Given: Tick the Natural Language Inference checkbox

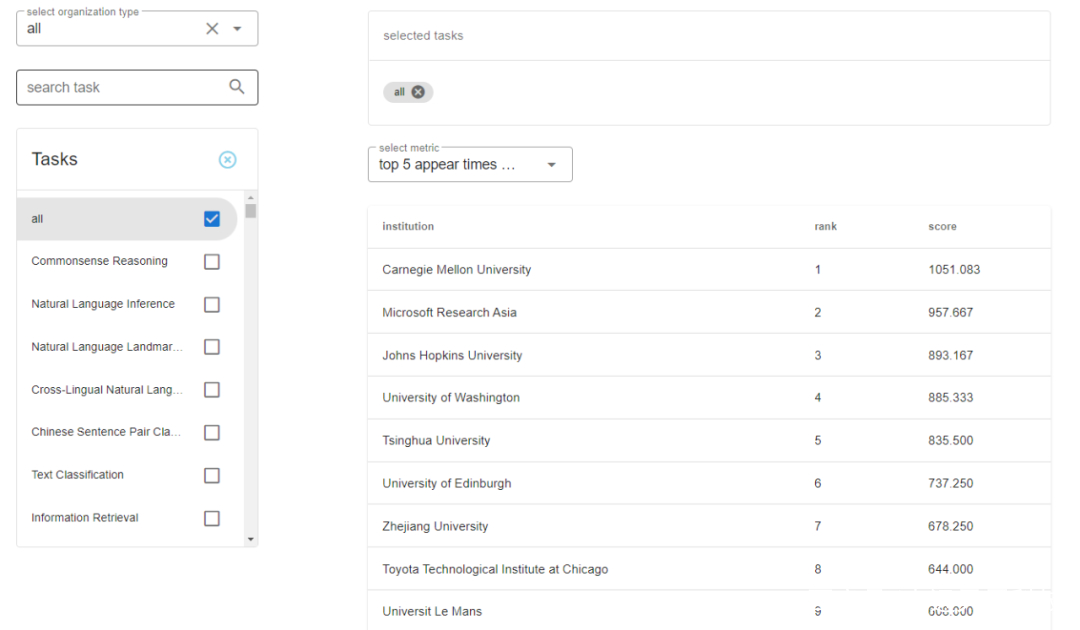Looking at the screenshot, I should point(212,304).
